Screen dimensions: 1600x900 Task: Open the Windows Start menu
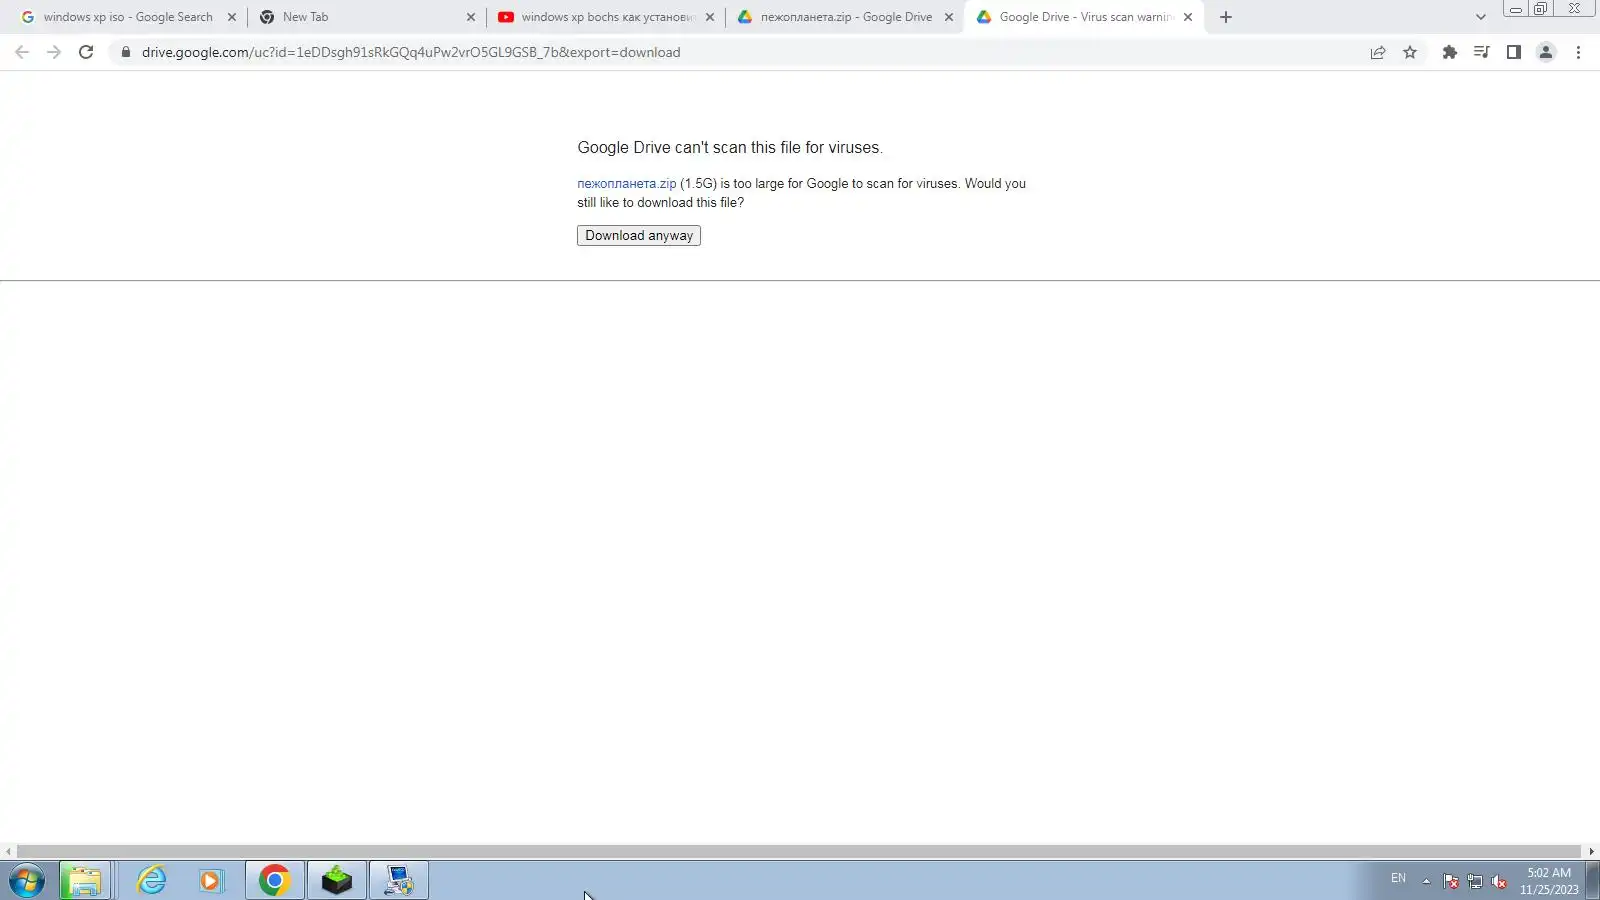pyautogui.click(x=27, y=881)
